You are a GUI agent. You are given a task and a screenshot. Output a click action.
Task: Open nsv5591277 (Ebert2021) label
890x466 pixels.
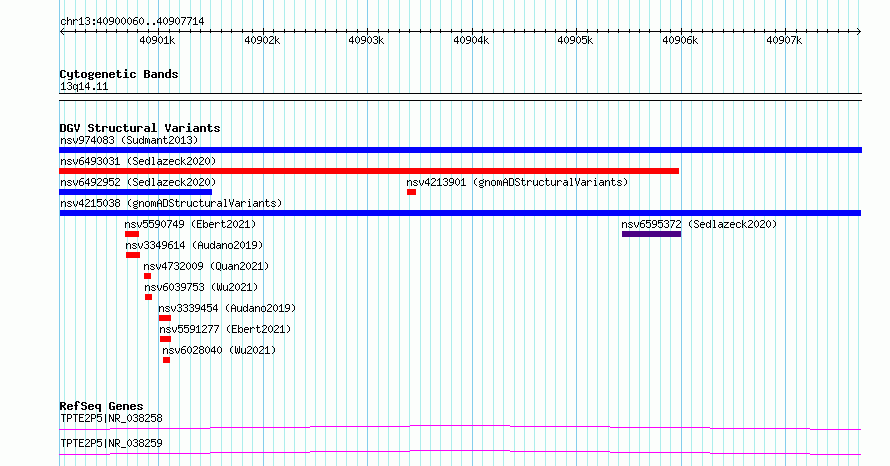coord(225,329)
